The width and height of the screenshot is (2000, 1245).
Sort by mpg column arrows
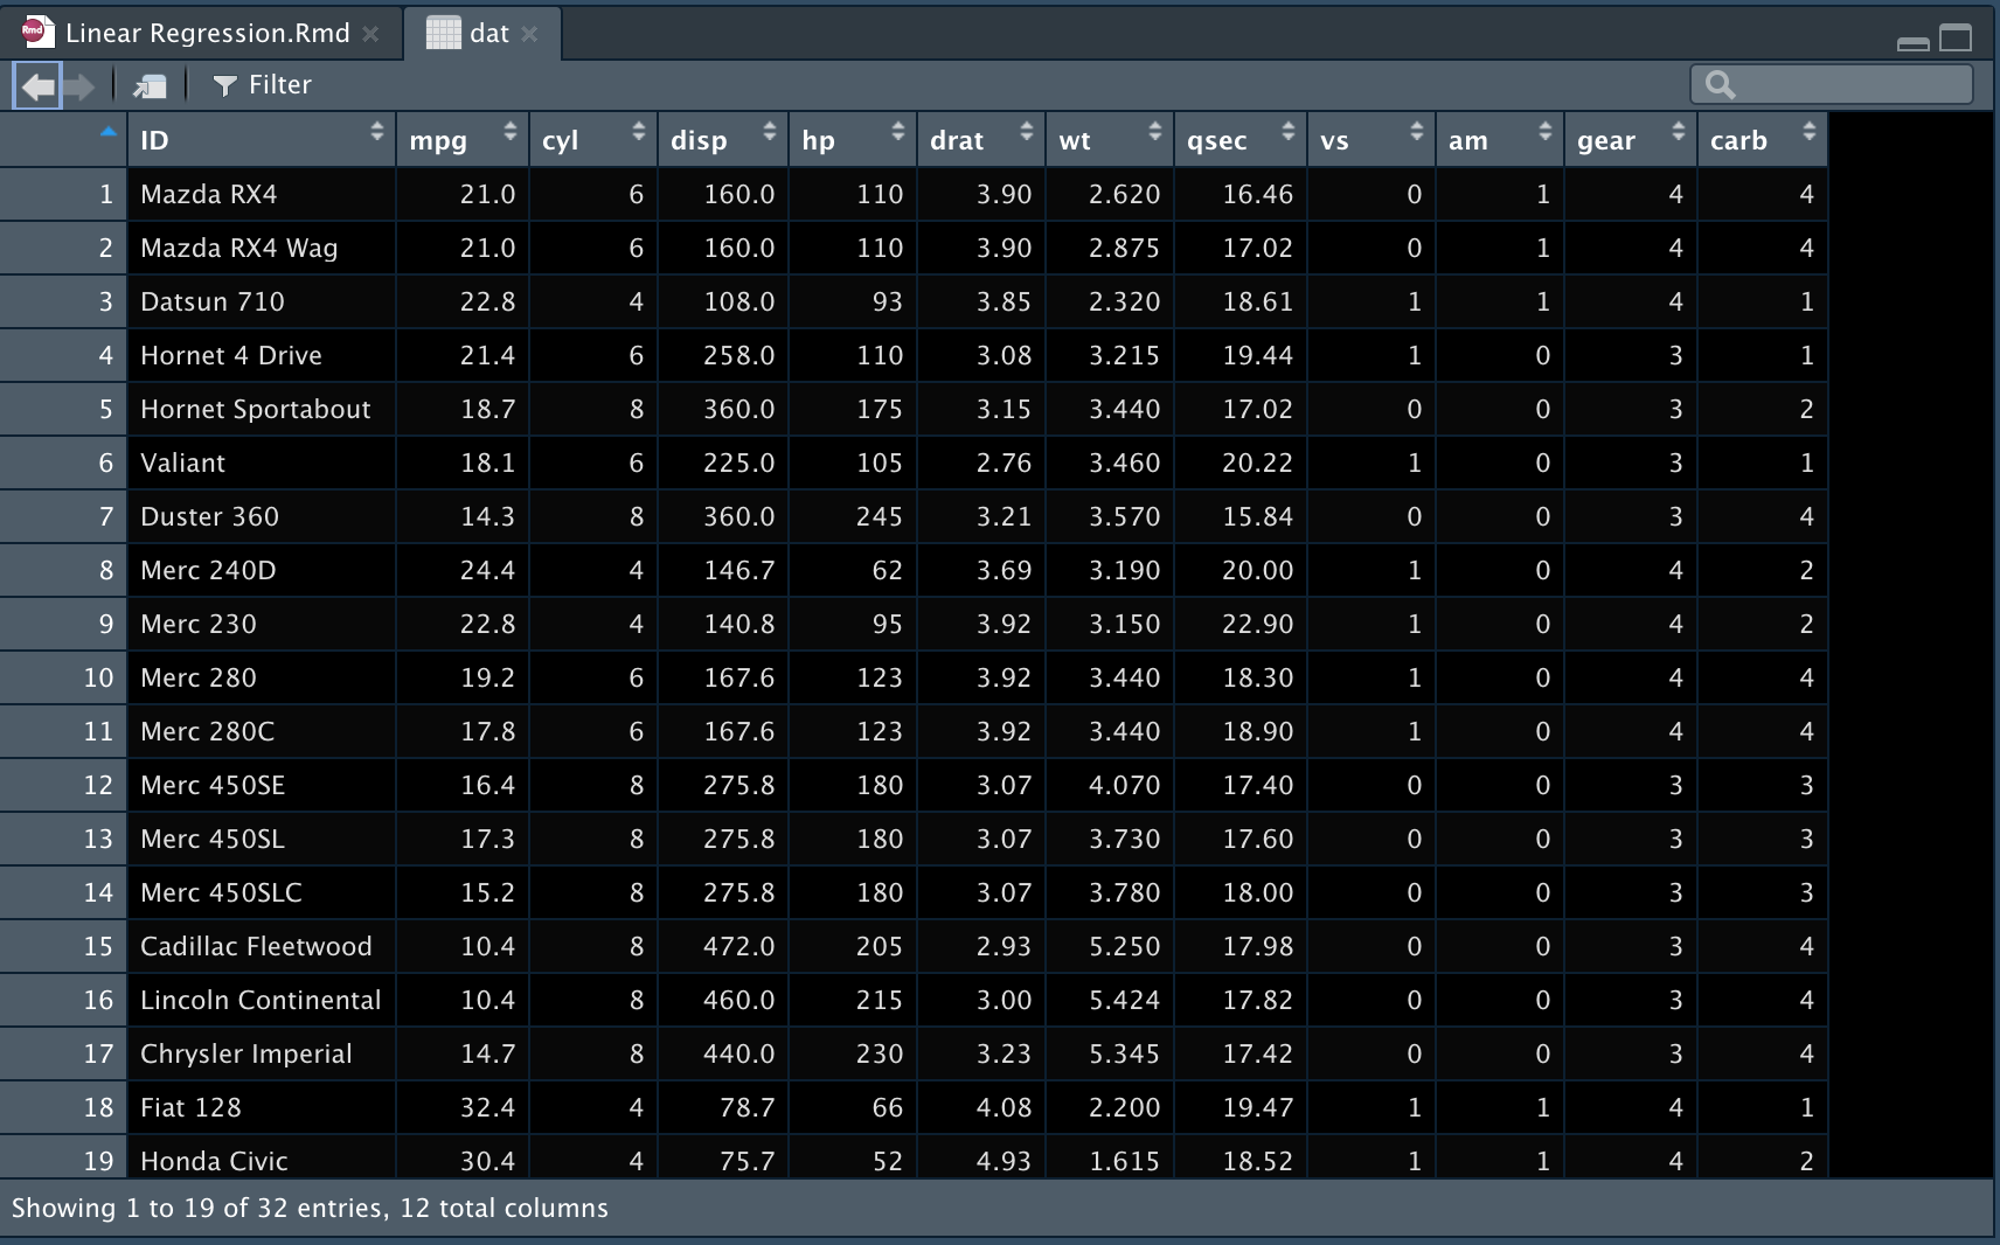(x=510, y=130)
